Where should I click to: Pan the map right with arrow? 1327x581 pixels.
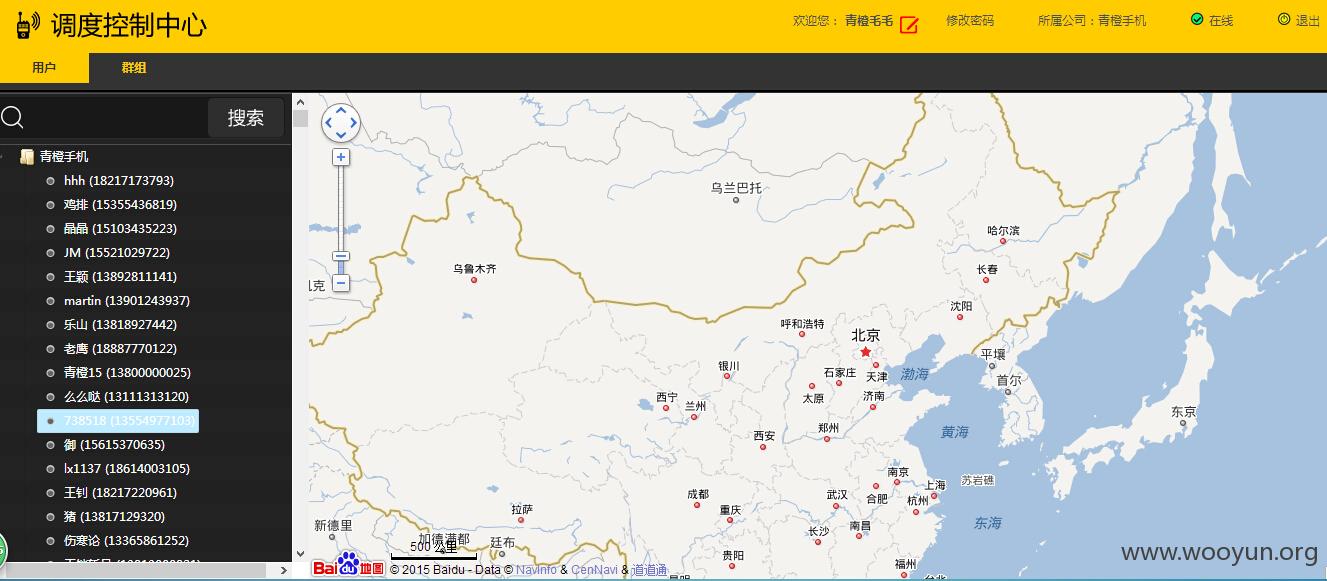pos(353,122)
